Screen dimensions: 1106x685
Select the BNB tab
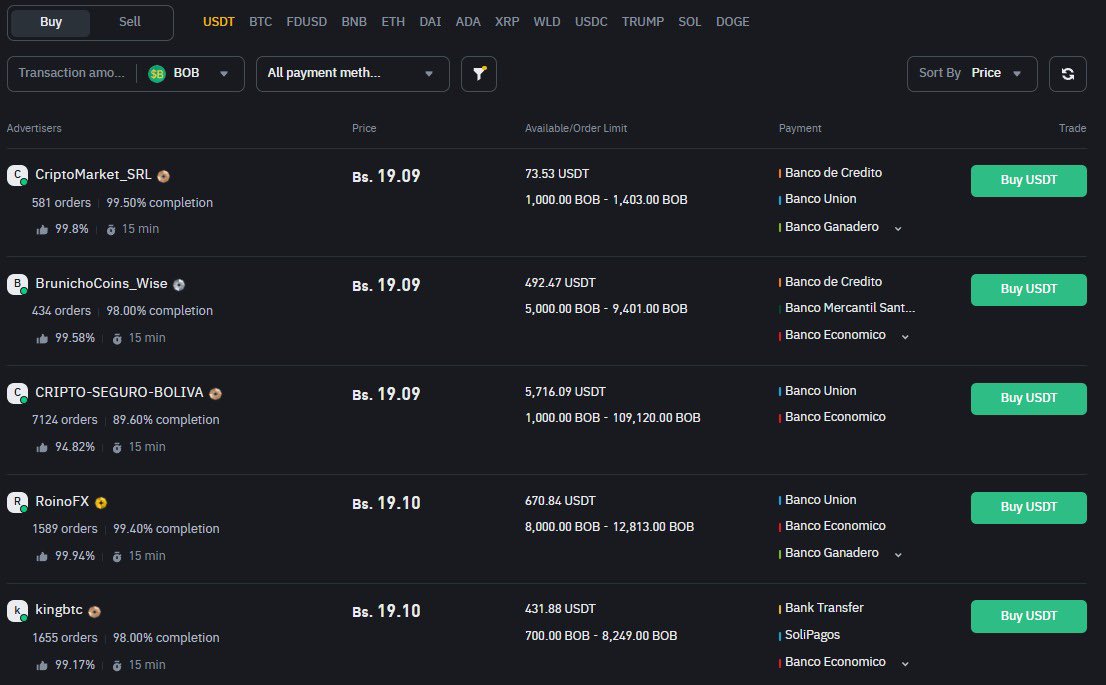354,22
